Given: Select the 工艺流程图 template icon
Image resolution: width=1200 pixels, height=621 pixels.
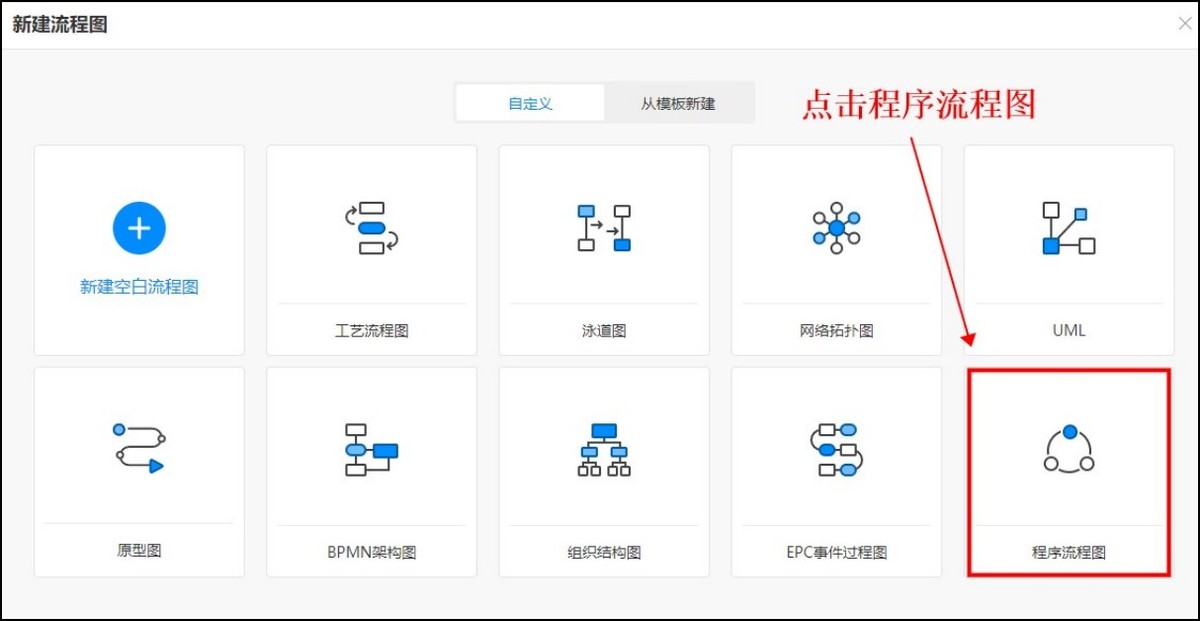Looking at the screenshot, I should click(x=371, y=228).
